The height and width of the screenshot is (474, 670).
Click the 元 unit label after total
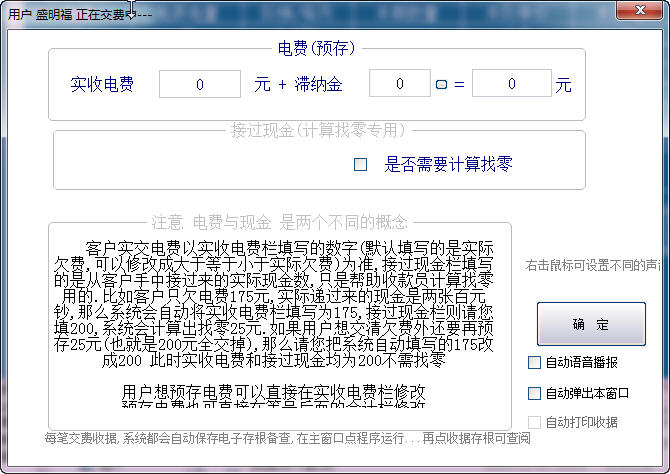563,85
